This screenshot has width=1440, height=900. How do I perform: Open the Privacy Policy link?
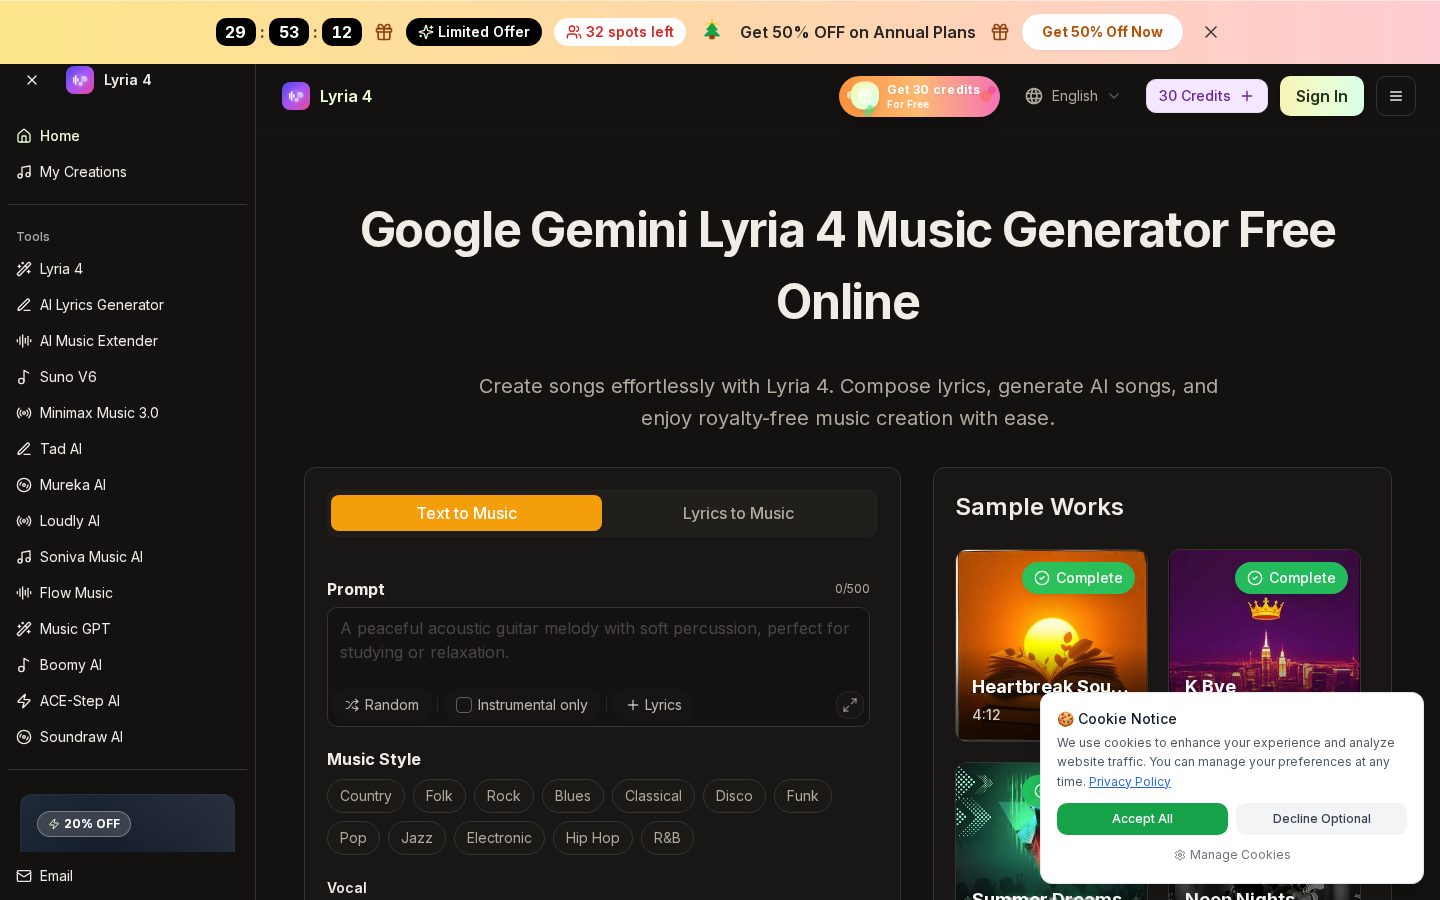click(1129, 782)
